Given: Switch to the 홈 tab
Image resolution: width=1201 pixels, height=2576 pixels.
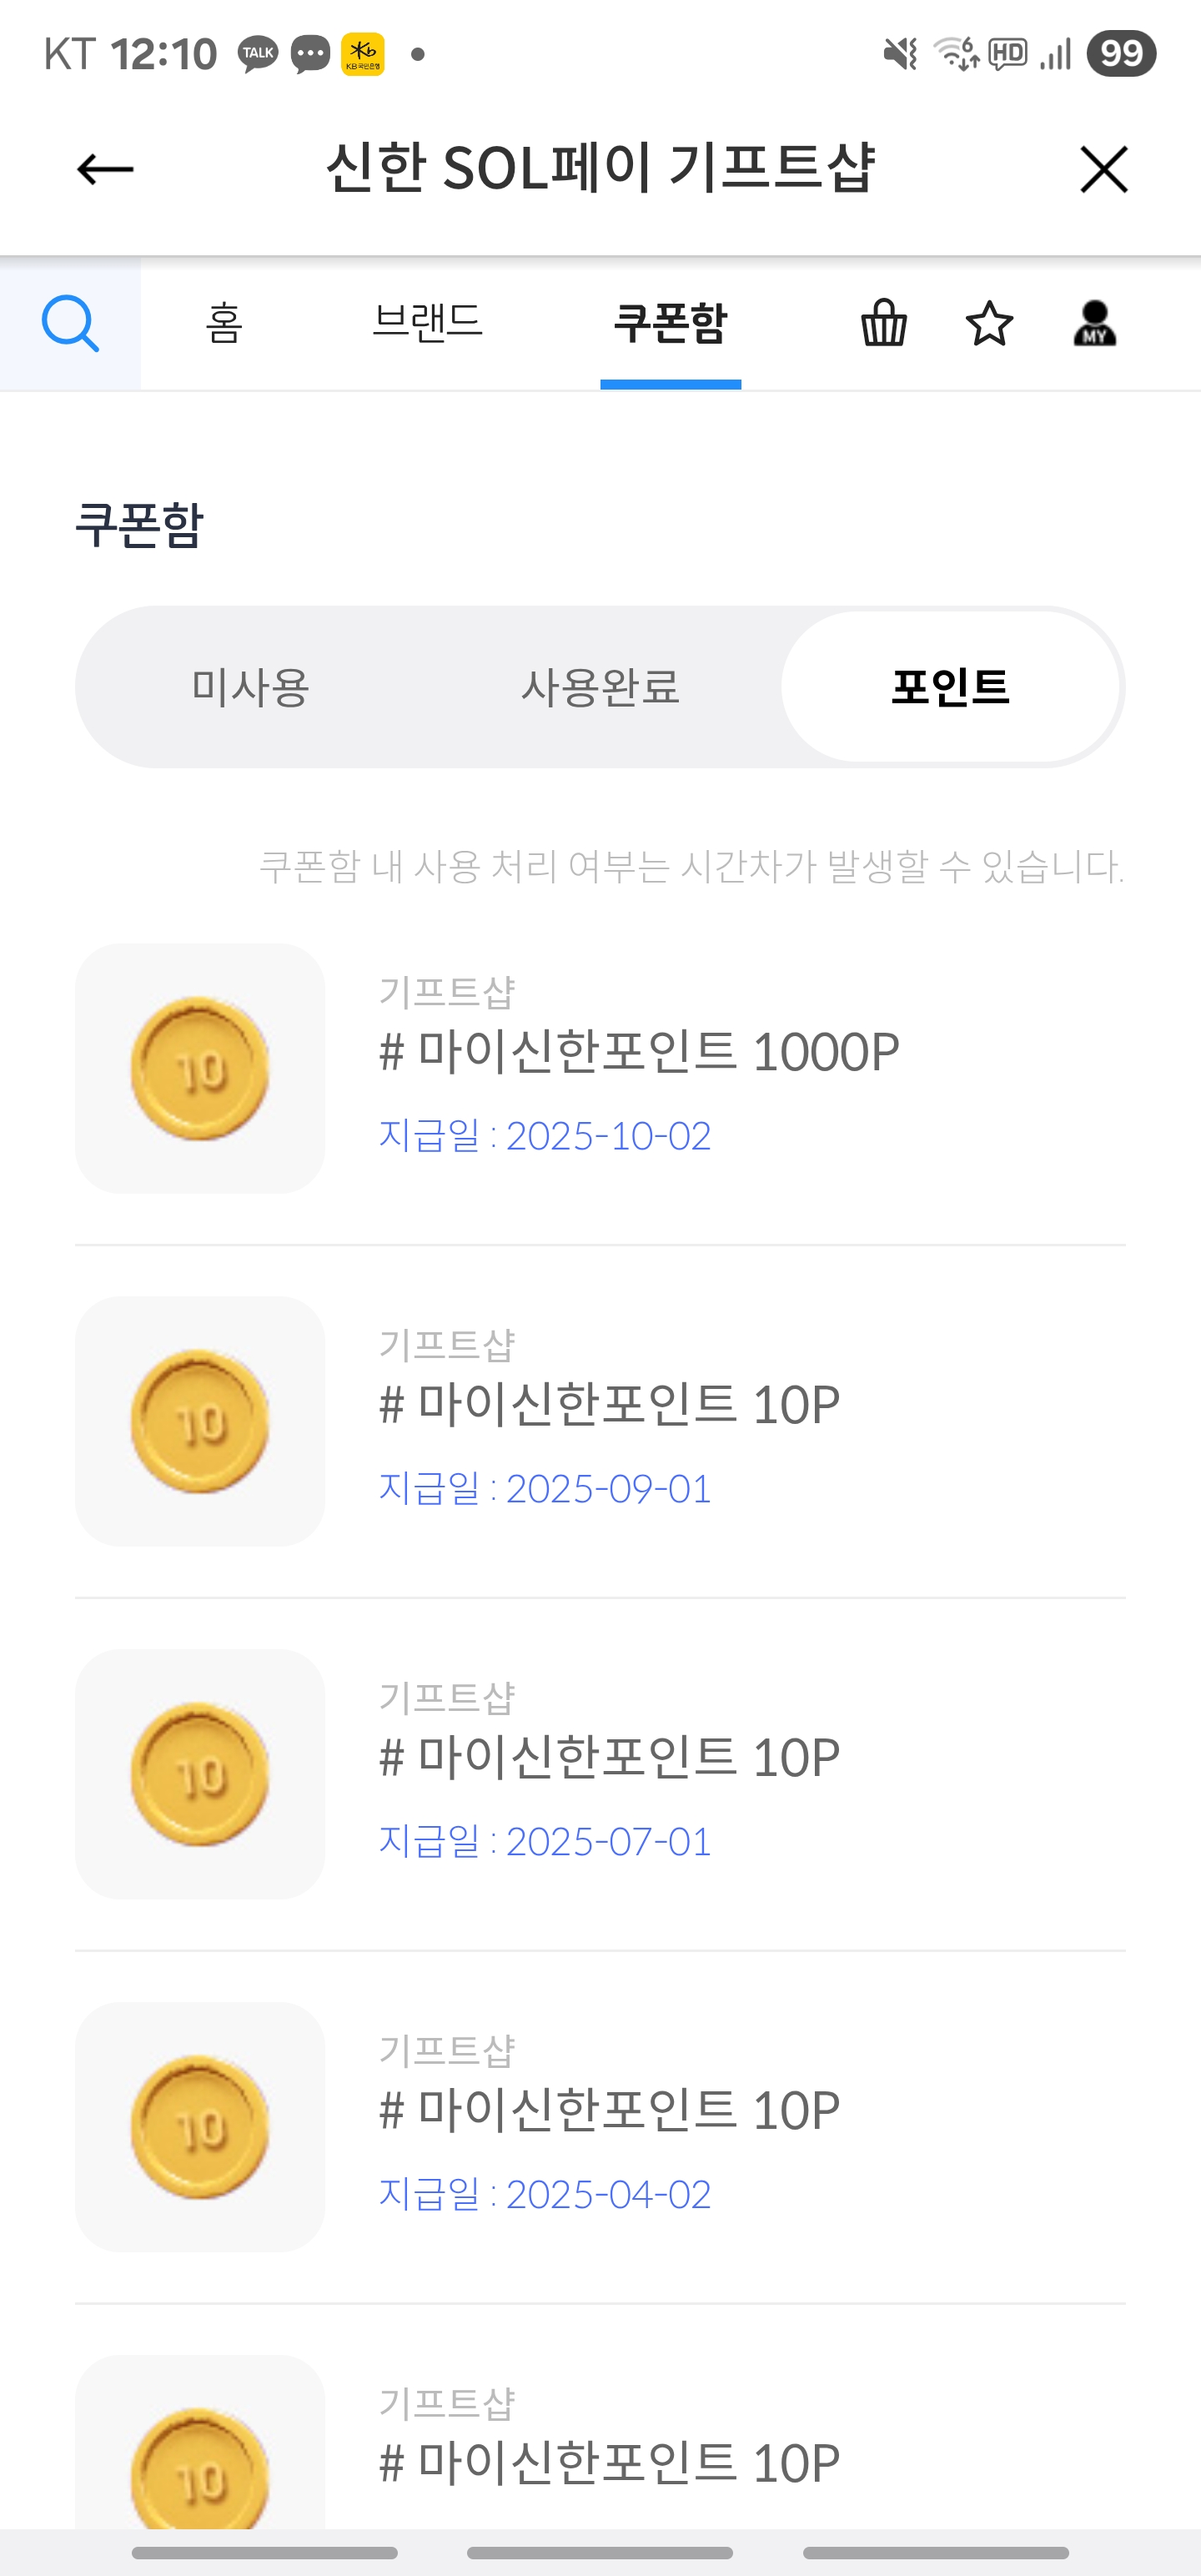Looking at the screenshot, I should coord(224,323).
